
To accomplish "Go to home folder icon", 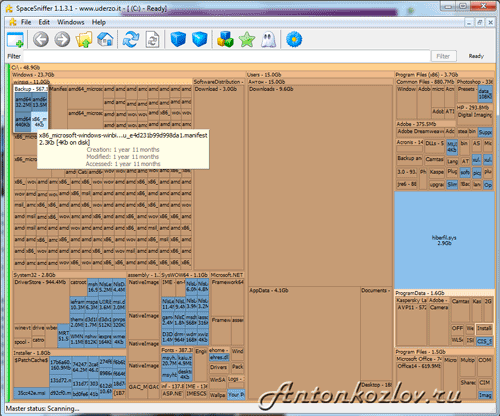I will [105, 40].
